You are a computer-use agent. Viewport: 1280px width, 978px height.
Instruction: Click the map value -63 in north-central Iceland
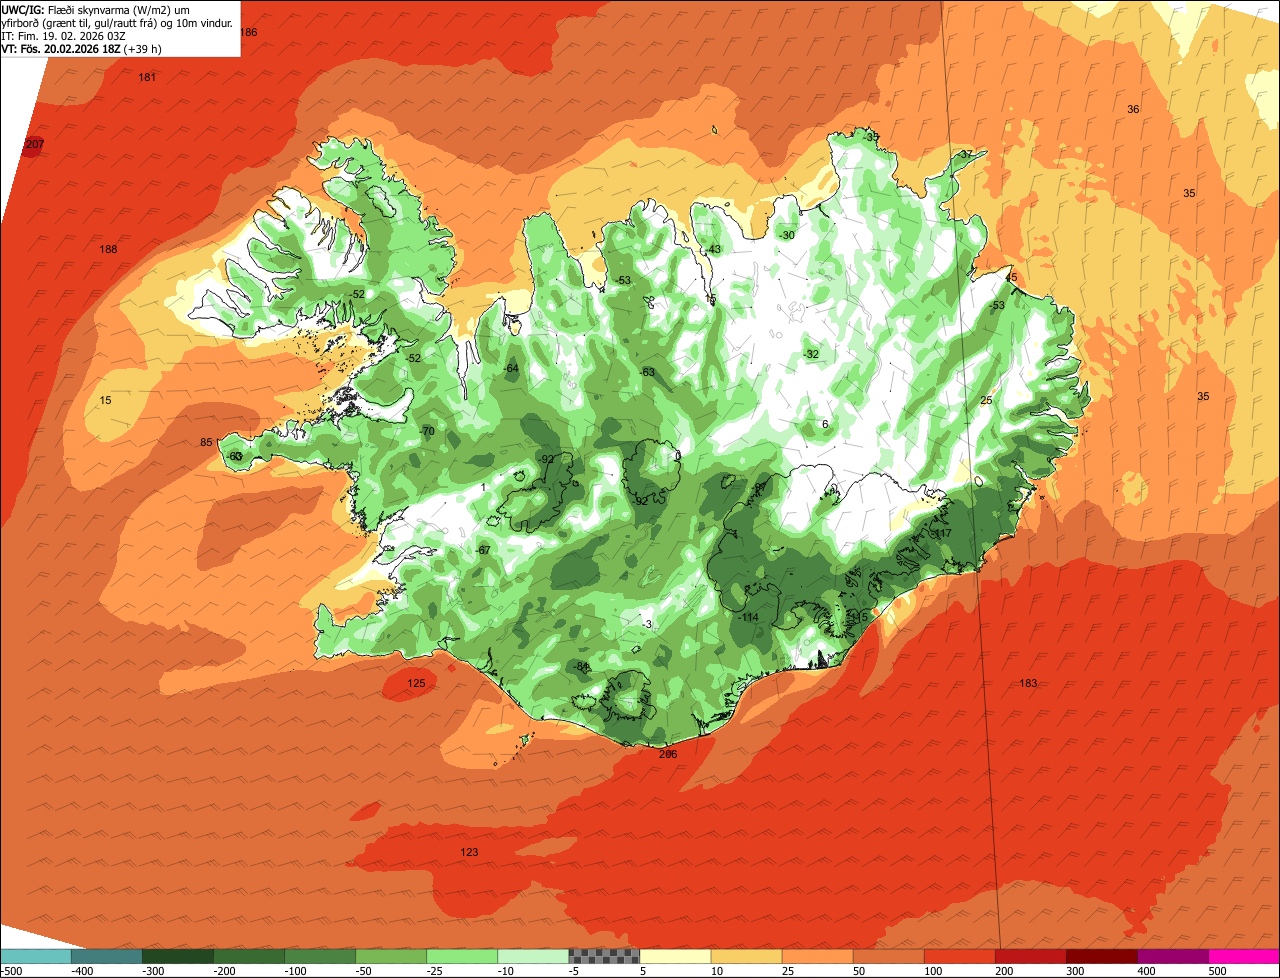[x=647, y=373]
